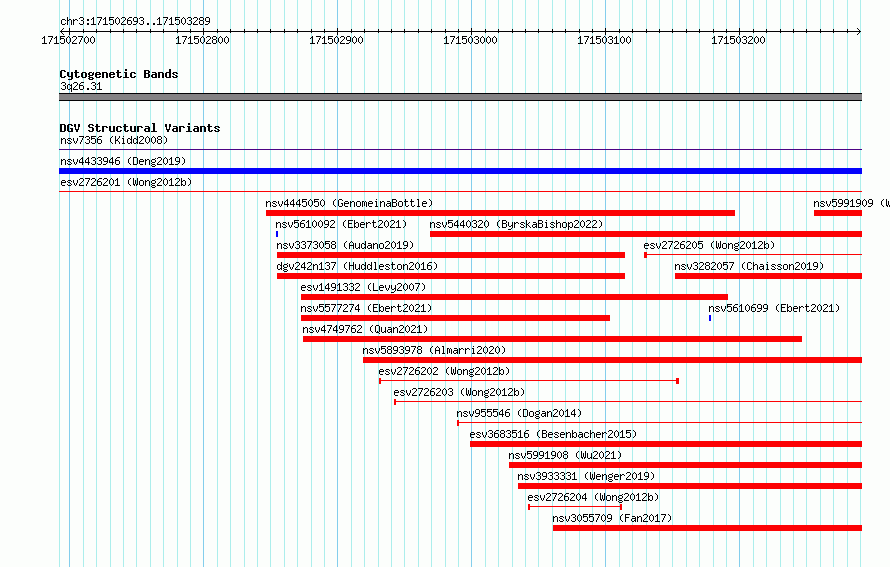Open esv2726203 (Wong2012b) label
Image resolution: width=890 pixels, height=567 pixels.
(x=459, y=392)
